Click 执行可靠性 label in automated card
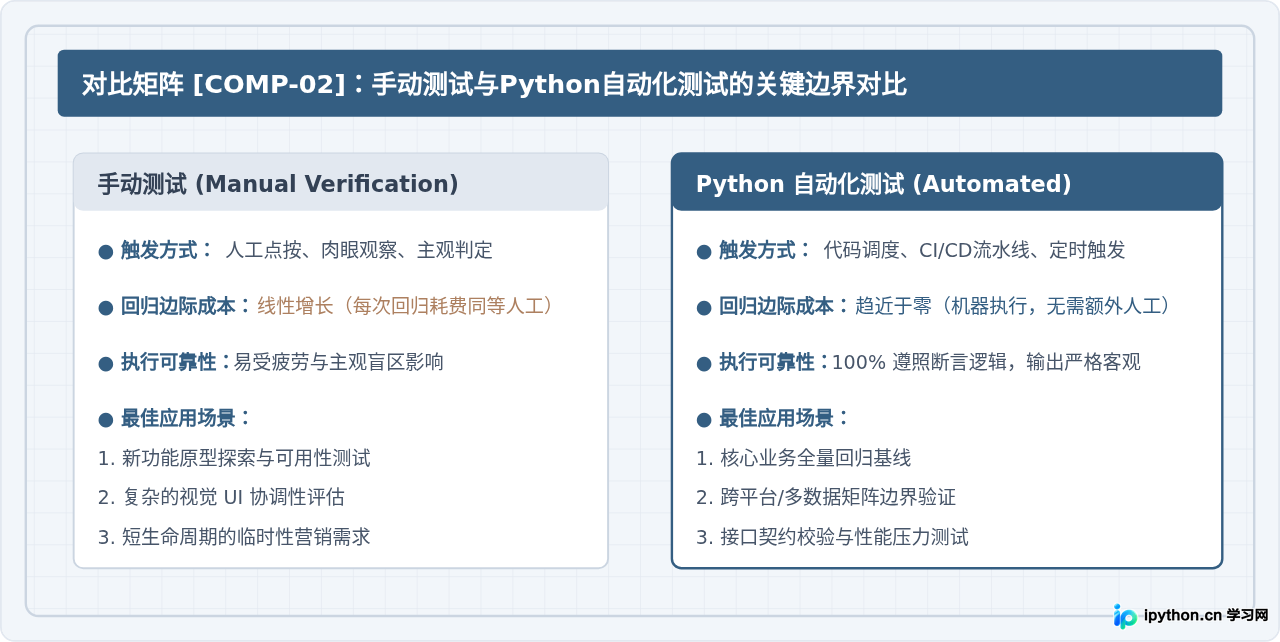 773,362
